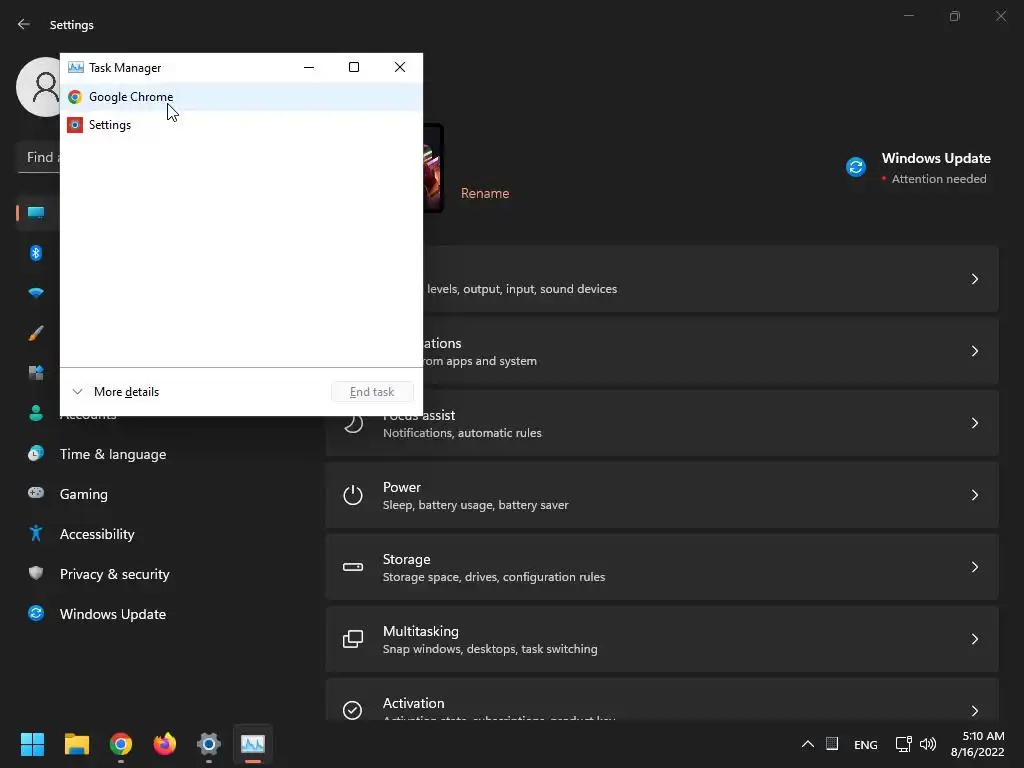1024x768 pixels.
Task: Open Firefox from taskbar
Action: click(x=165, y=744)
